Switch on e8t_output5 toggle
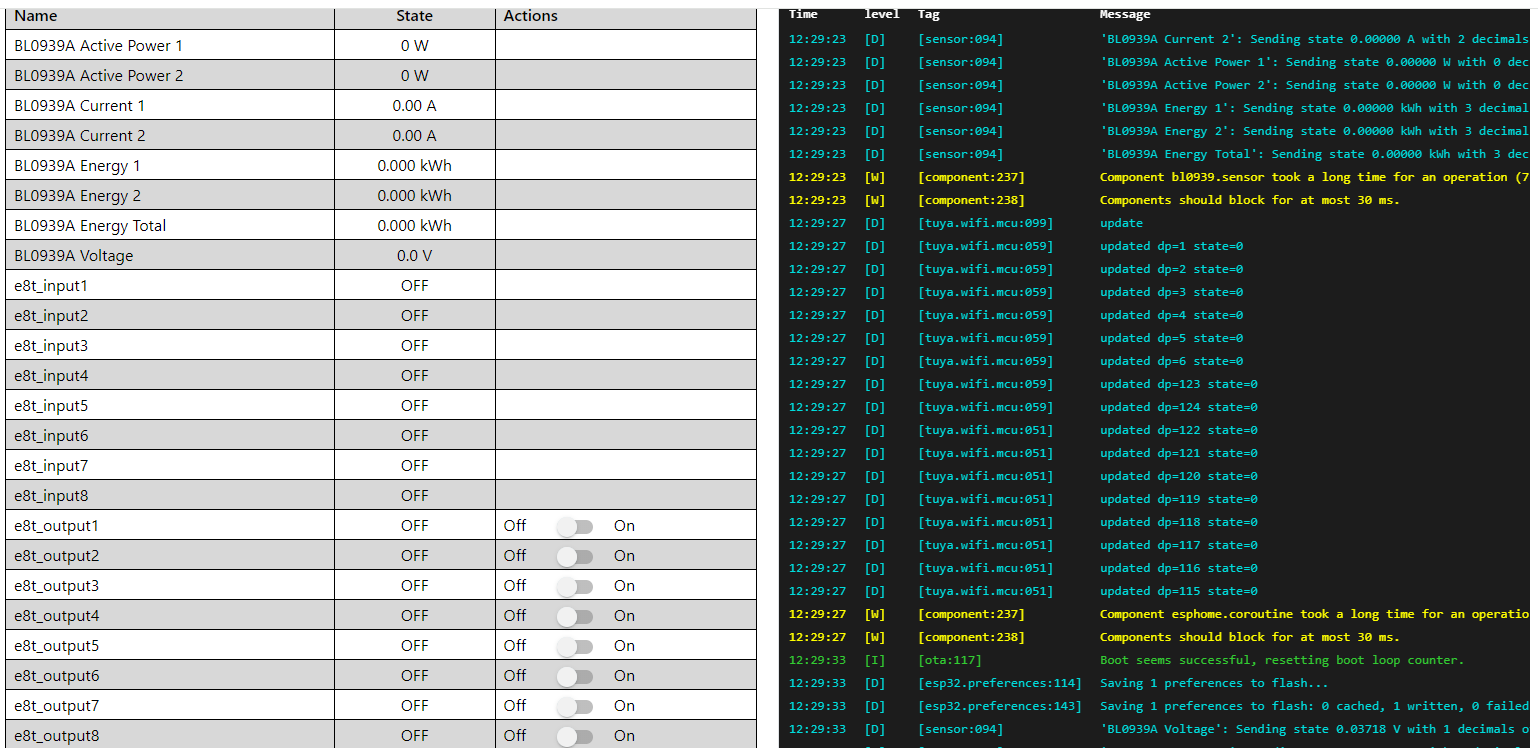This screenshot has height=748, width=1538. click(574, 646)
